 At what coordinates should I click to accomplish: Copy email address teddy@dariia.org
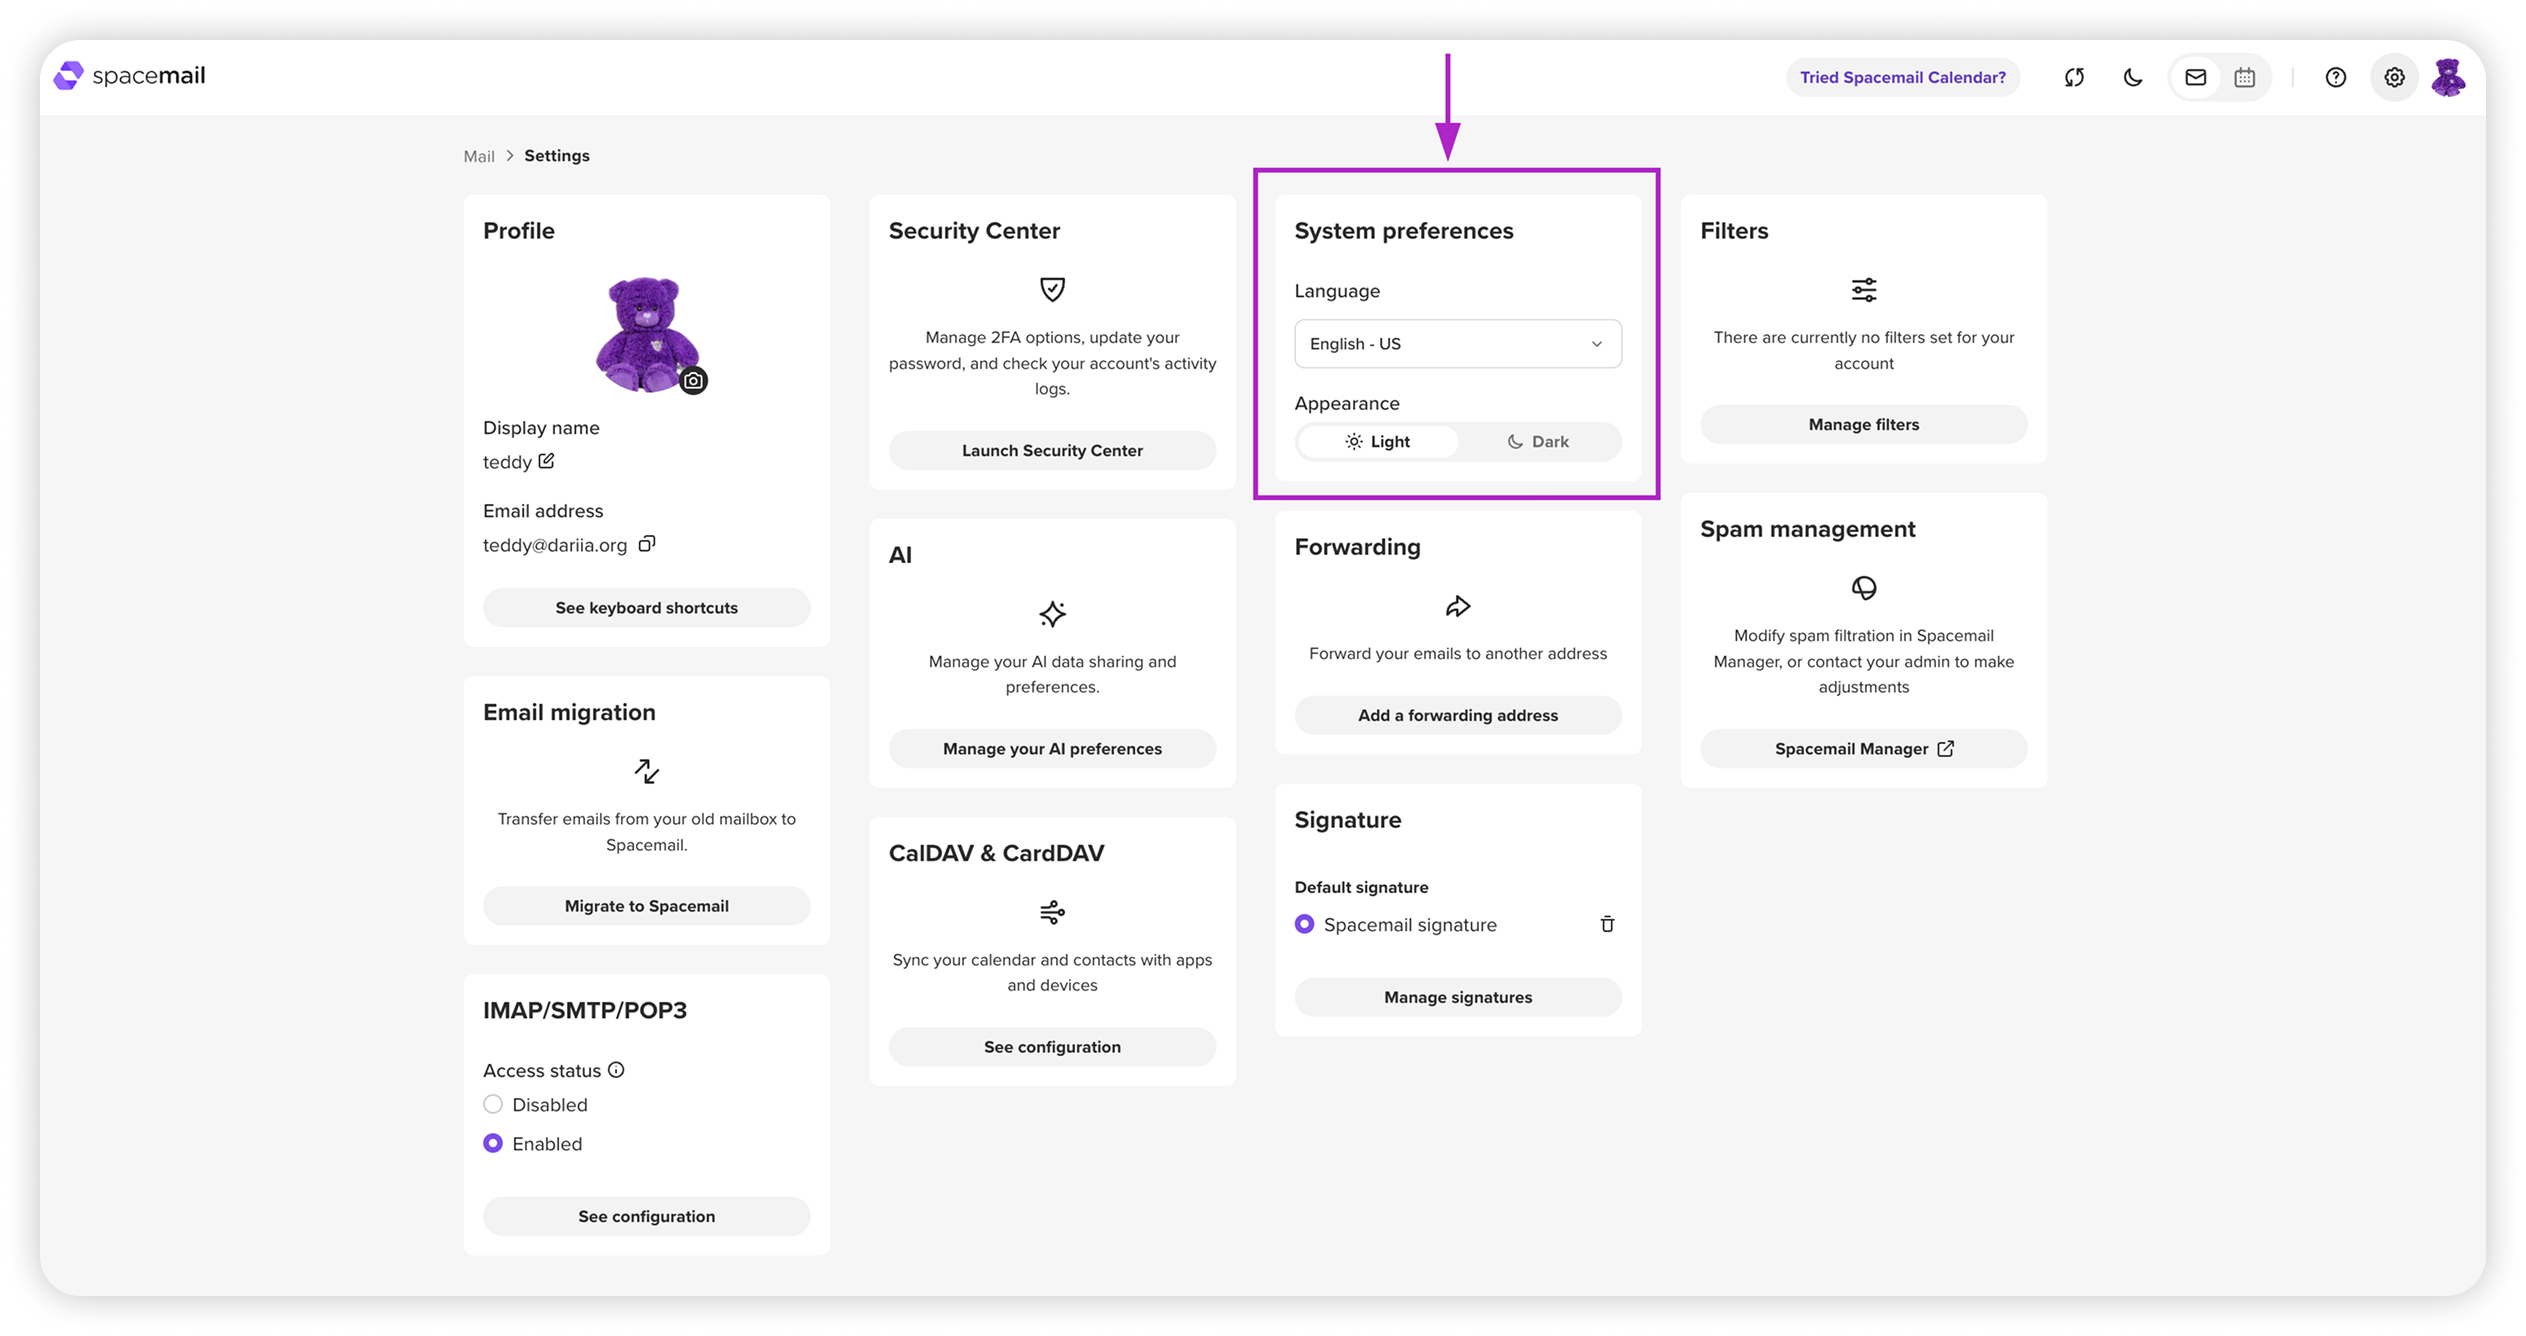pyautogui.click(x=647, y=544)
